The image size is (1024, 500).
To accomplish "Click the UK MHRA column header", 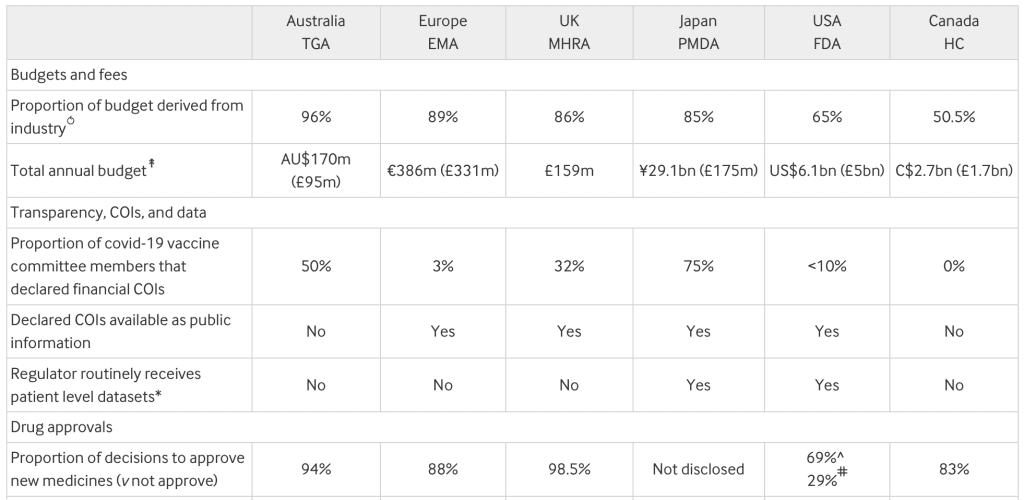I will (x=569, y=33).
